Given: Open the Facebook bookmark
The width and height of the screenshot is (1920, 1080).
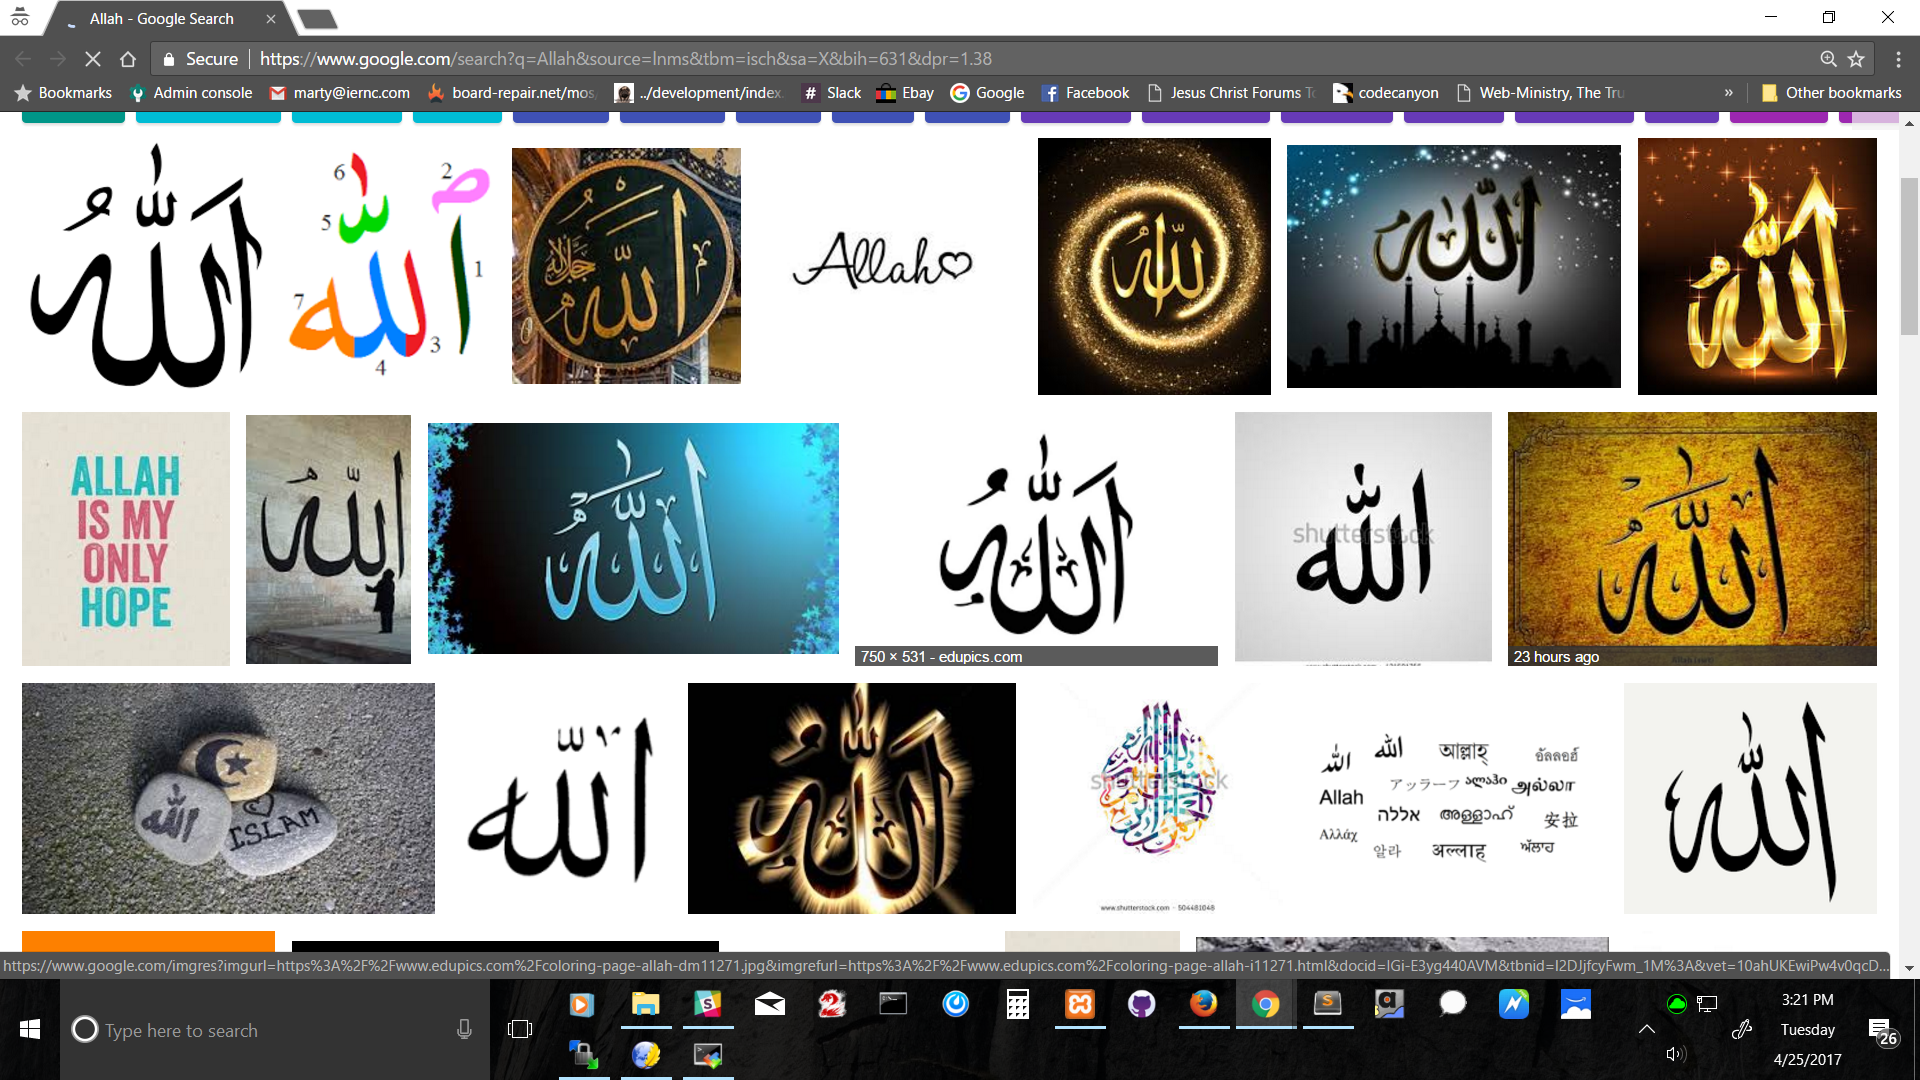Looking at the screenshot, I should click(1085, 92).
